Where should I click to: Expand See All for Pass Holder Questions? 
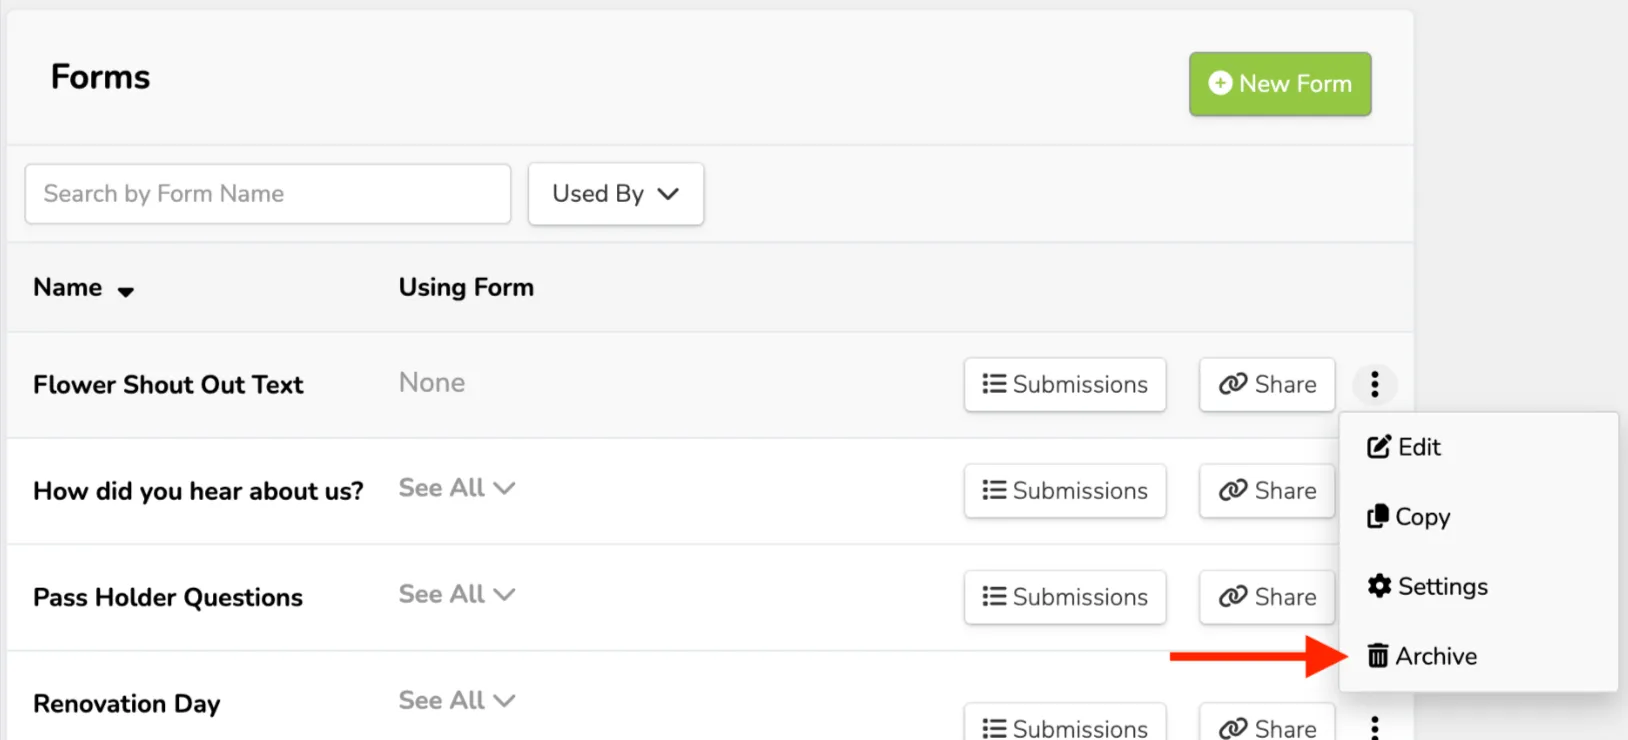(x=457, y=594)
